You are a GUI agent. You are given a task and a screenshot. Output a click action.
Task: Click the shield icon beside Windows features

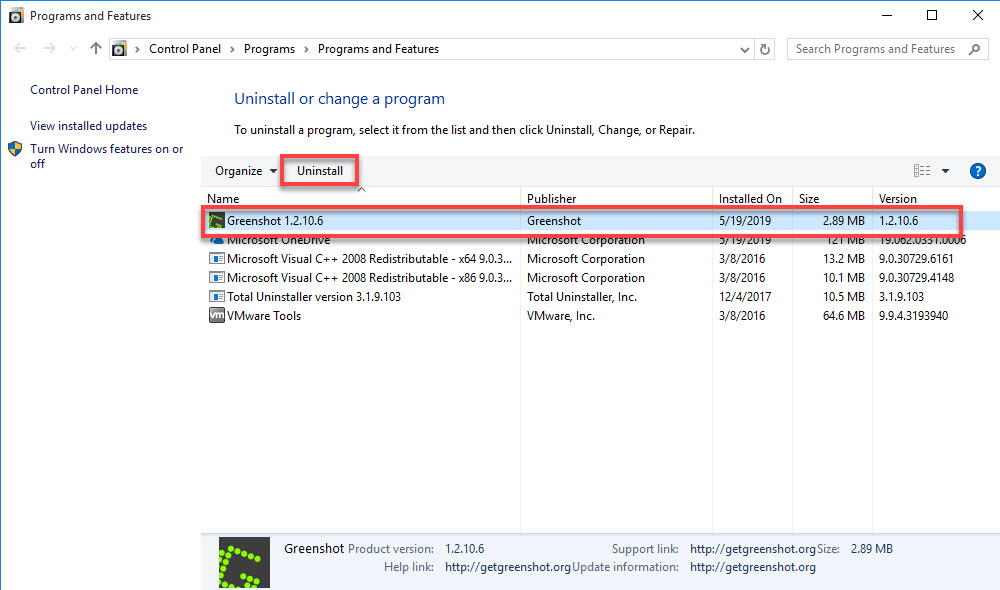(x=15, y=149)
